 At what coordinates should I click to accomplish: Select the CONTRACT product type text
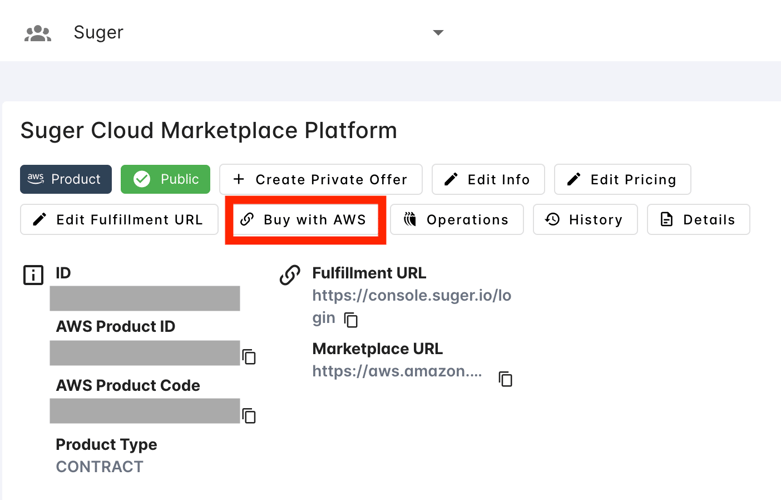pos(99,467)
